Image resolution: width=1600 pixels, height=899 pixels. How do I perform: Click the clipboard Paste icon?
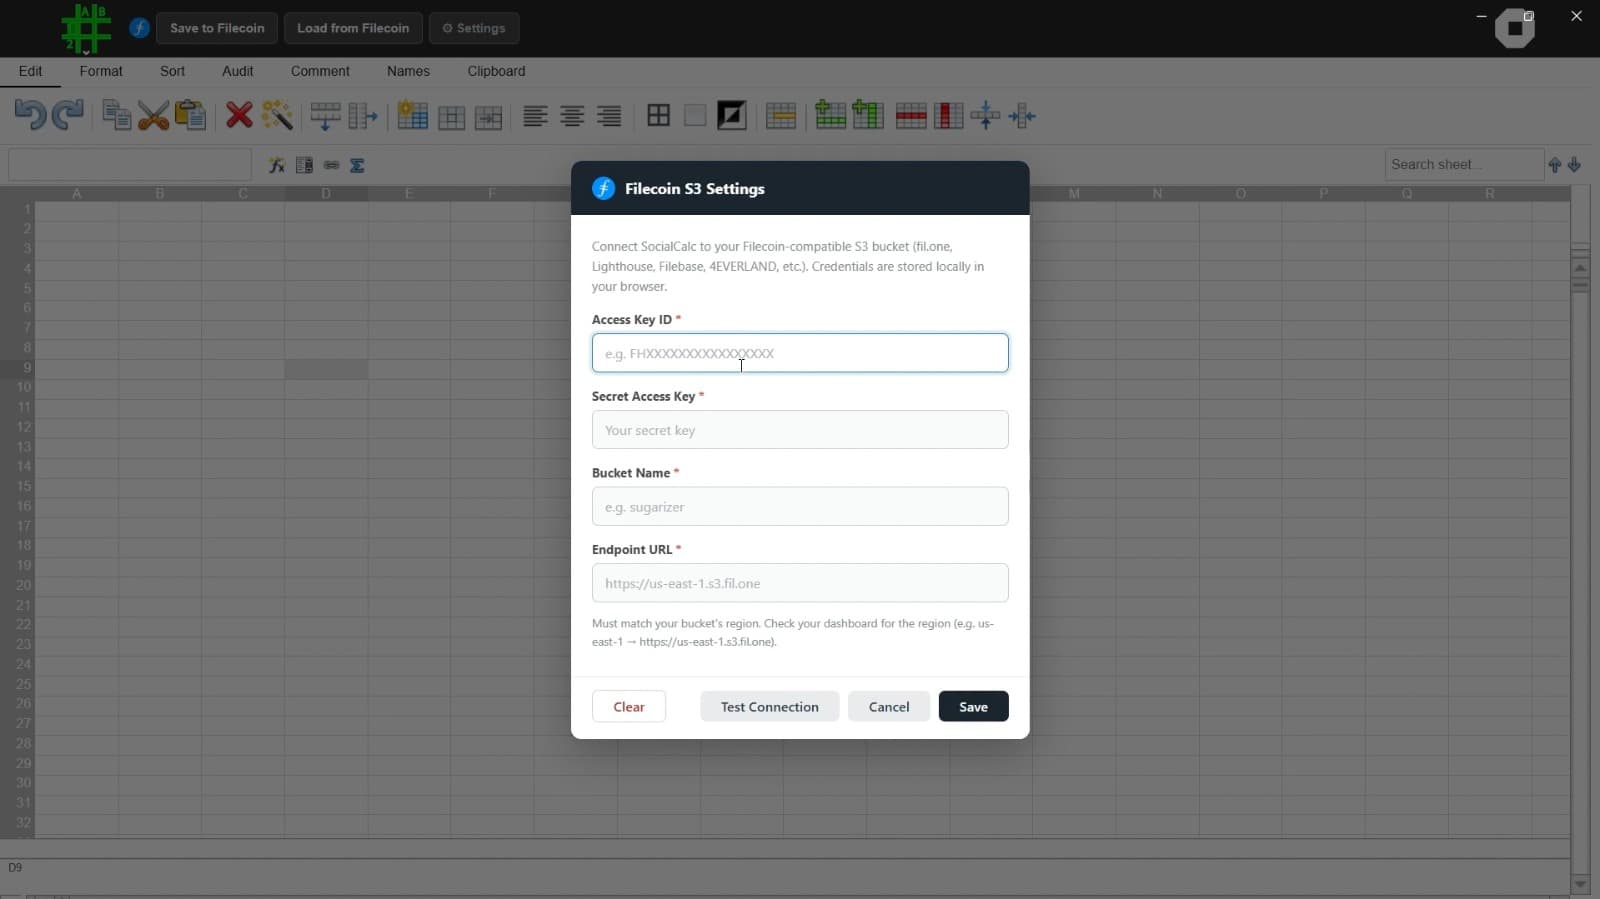[x=190, y=115]
